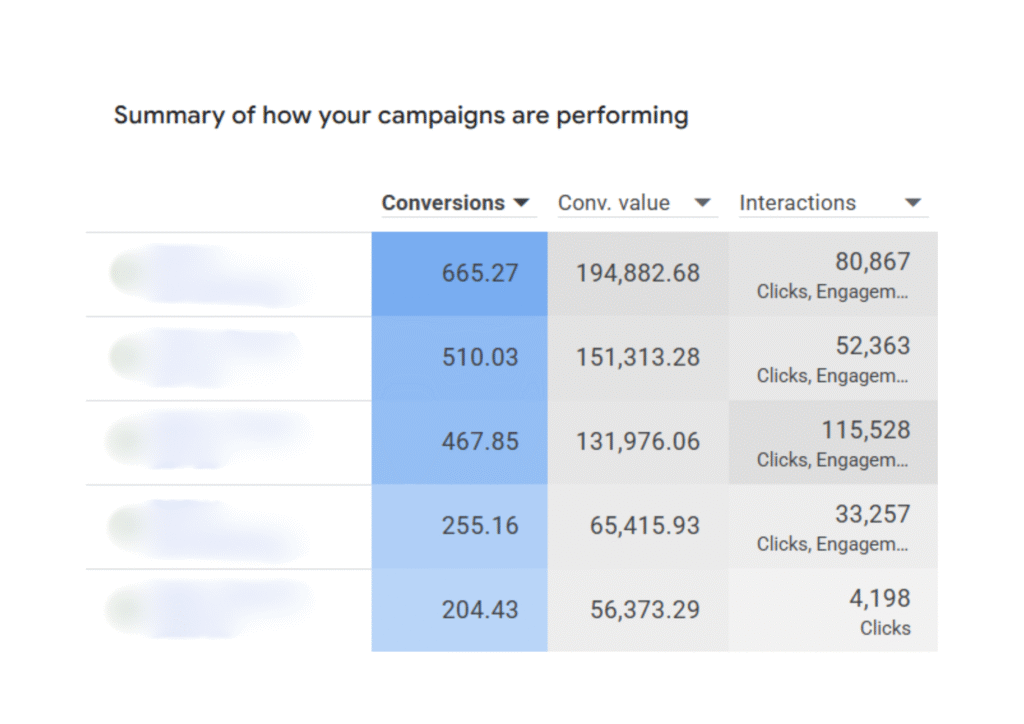
Task: Open the Conversions column dropdown arrow
Action: click(520, 203)
